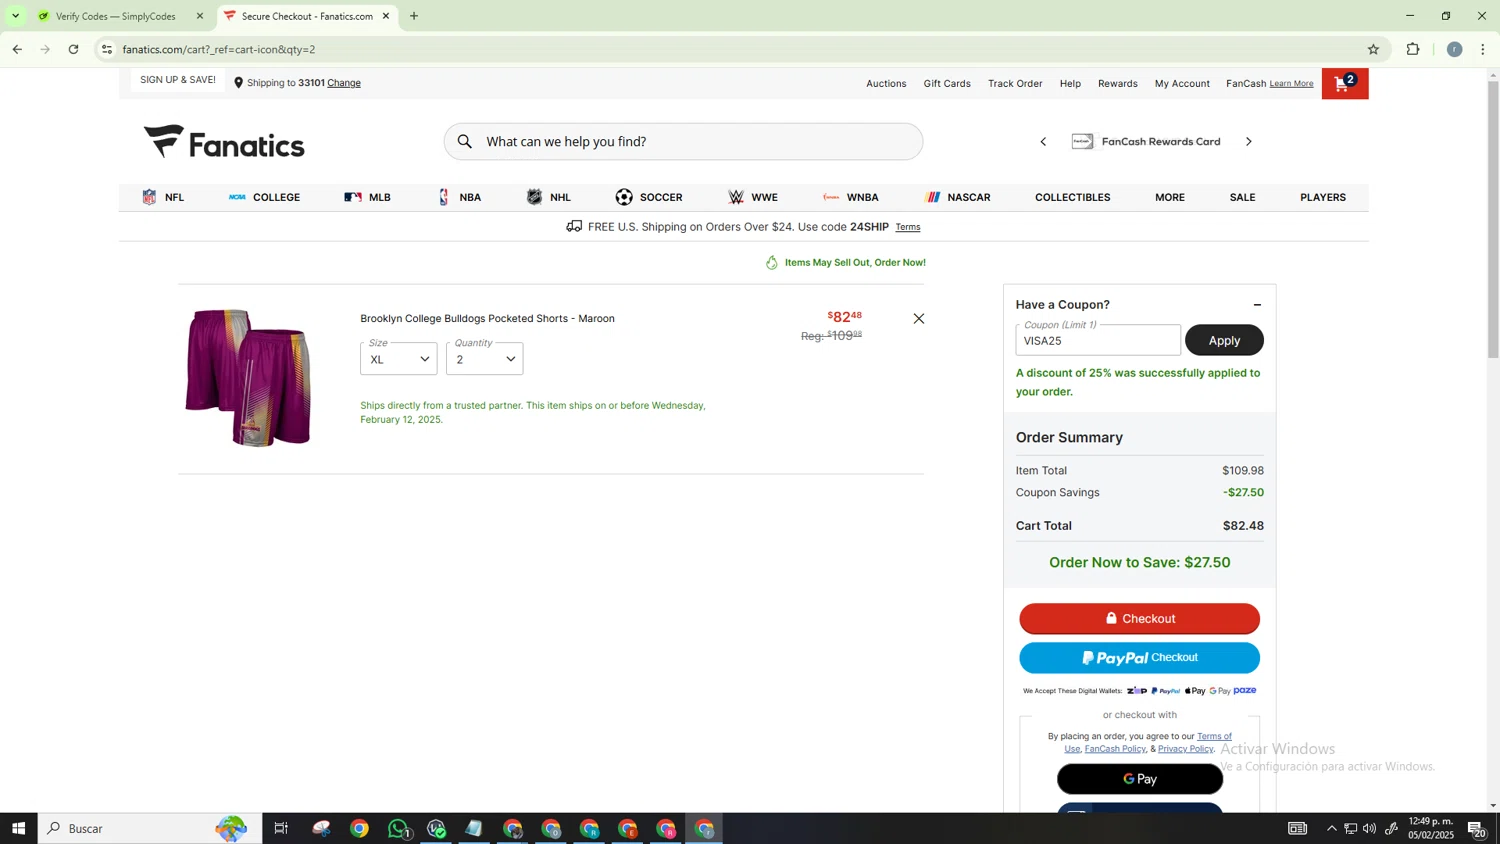Open a new browser tab
This screenshot has height=844, width=1500.
pyautogui.click(x=414, y=16)
